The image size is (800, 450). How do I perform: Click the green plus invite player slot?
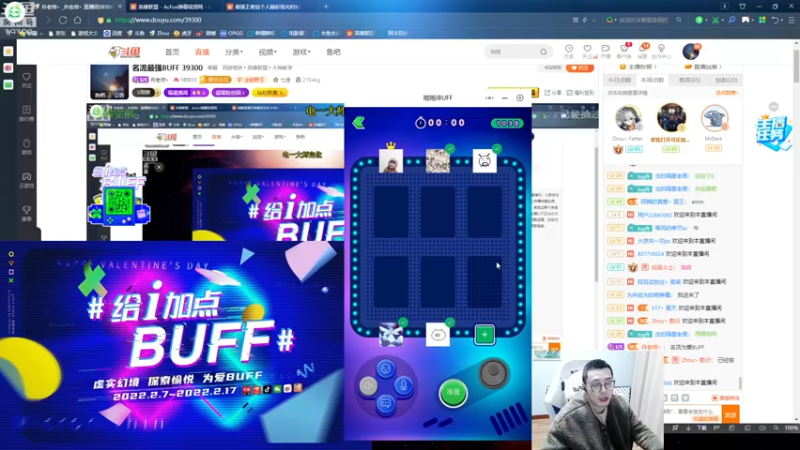(x=485, y=335)
